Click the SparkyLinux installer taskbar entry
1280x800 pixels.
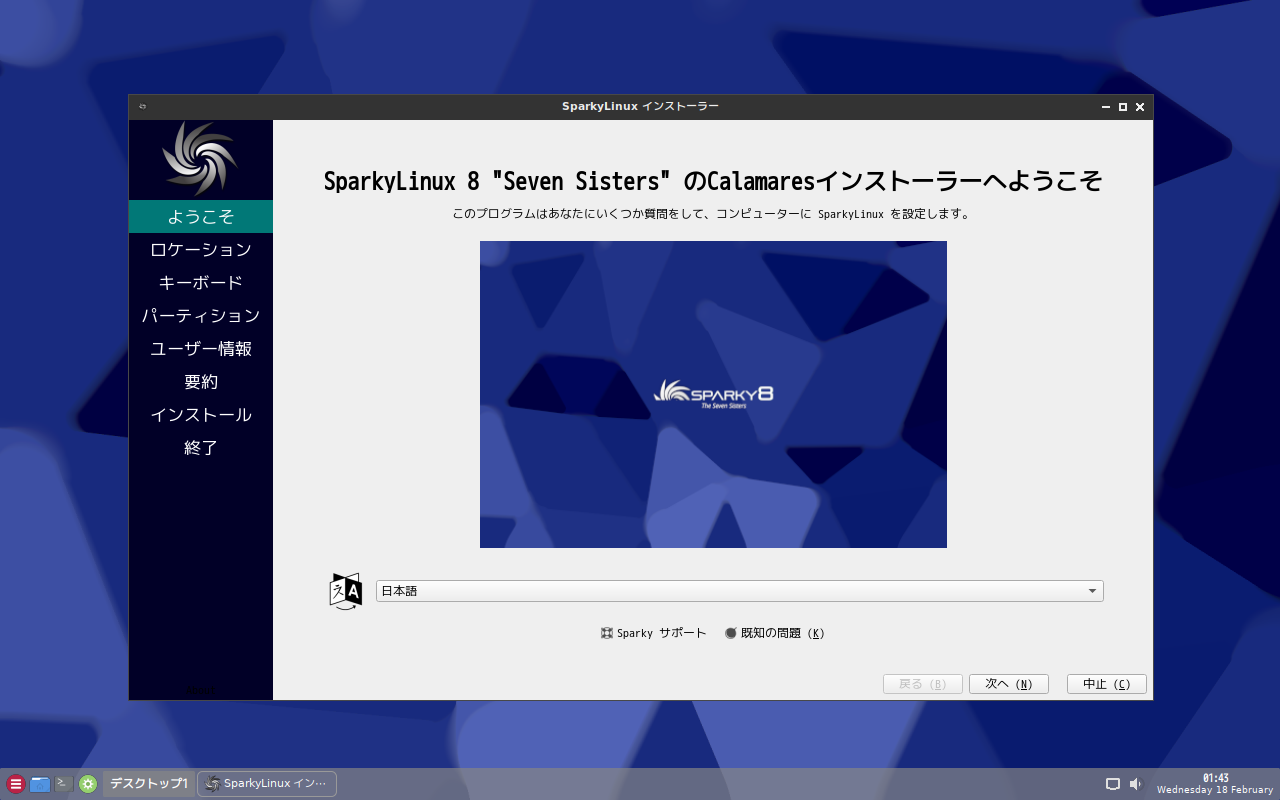point(267,784)
